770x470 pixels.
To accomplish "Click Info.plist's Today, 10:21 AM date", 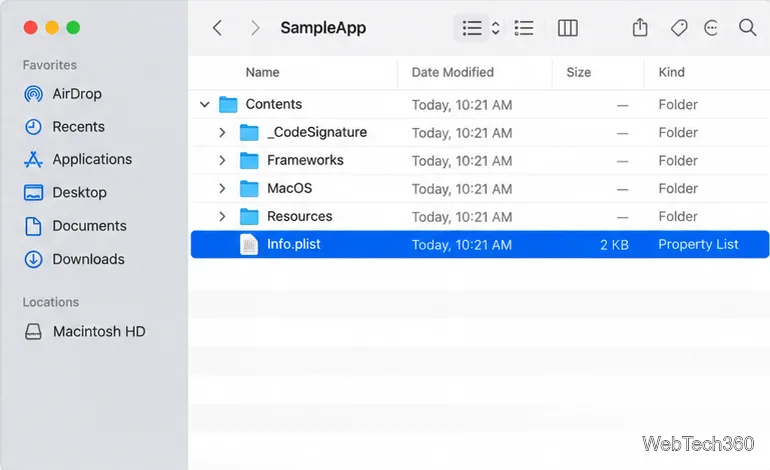I will coord(462,245).
